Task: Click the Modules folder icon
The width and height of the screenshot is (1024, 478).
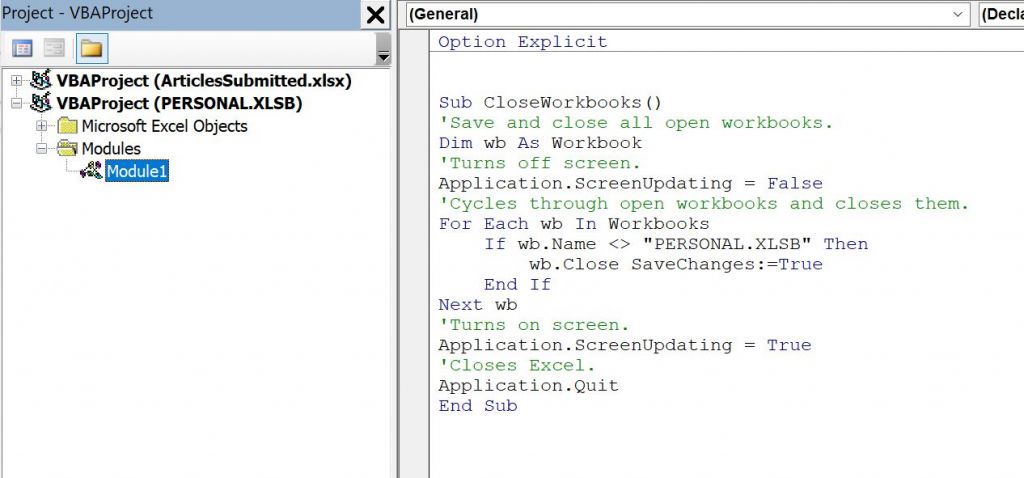Action: 67,149
